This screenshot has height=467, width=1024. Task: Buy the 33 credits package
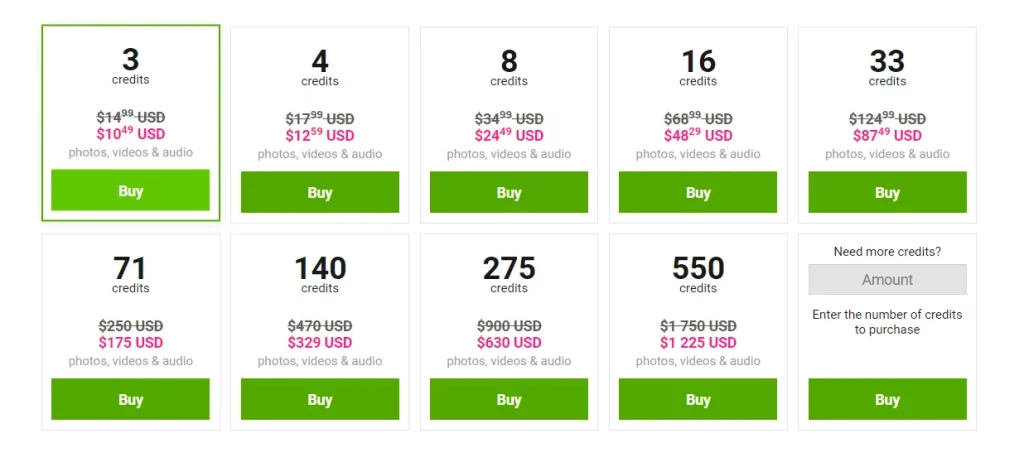[888, 192]
